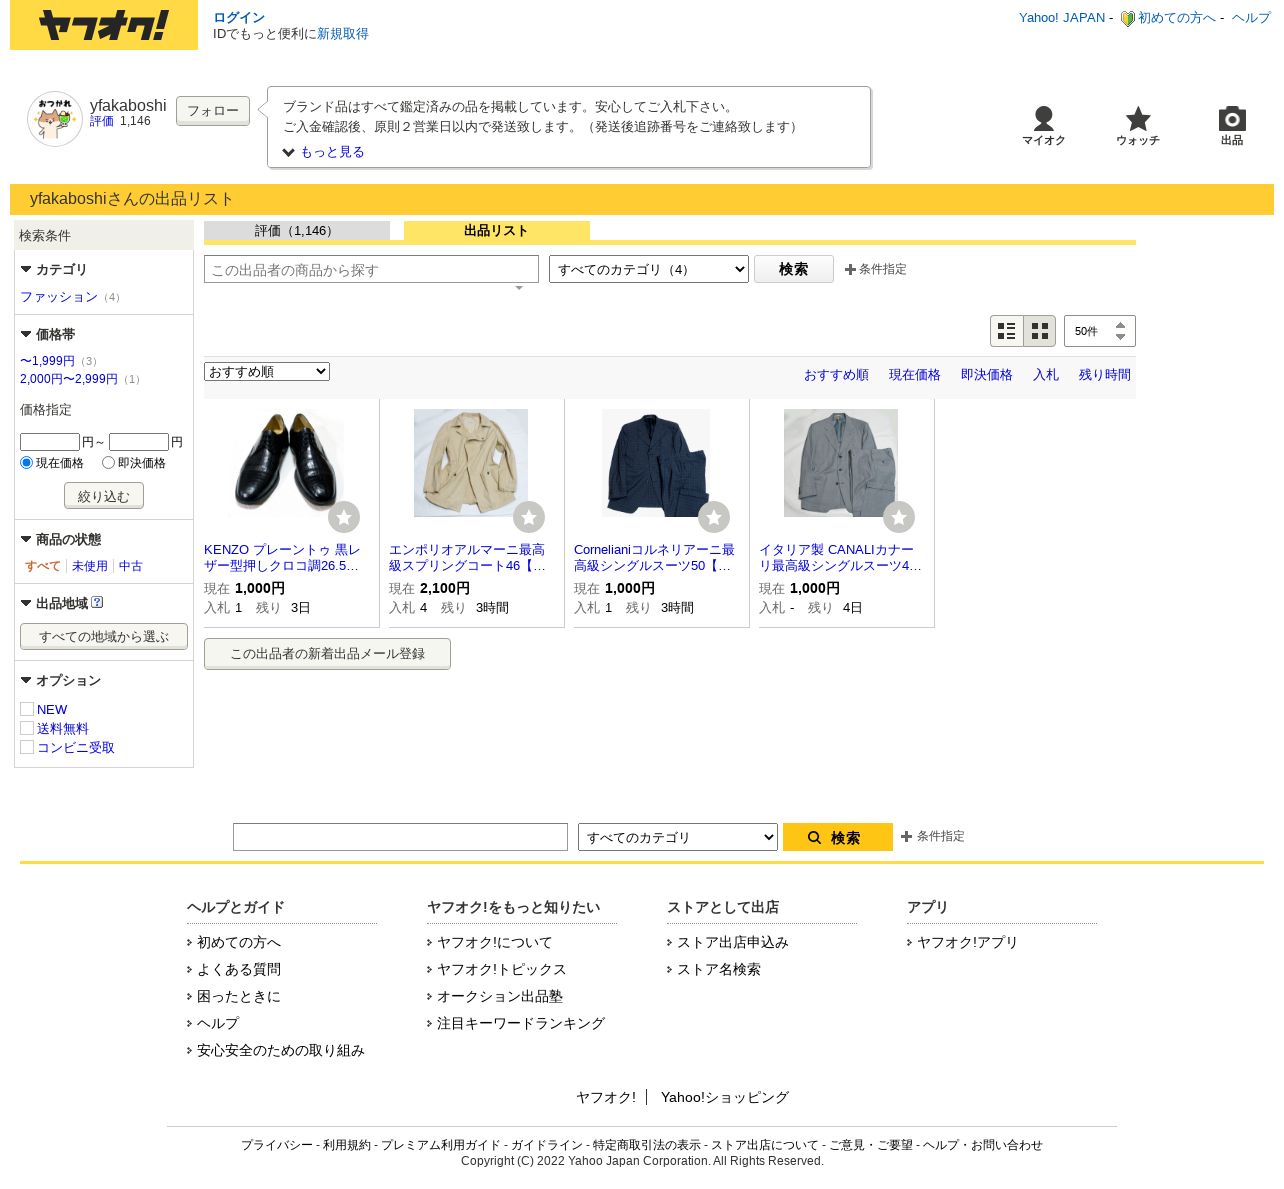Image resolution: width=1284 pixels, height=1189 pixels.
Task: Click plus icon 条件指定 near top search
Action: pyautogui.click(x=850, y=270)
